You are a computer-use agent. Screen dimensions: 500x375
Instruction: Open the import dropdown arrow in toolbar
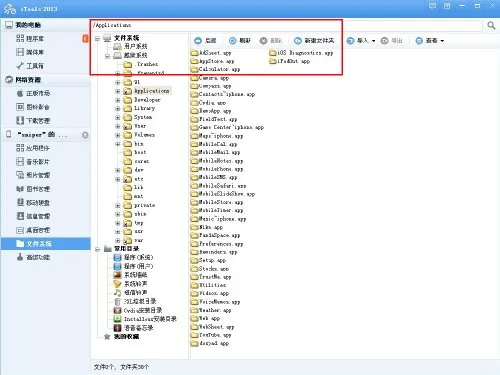click(373, 41)
